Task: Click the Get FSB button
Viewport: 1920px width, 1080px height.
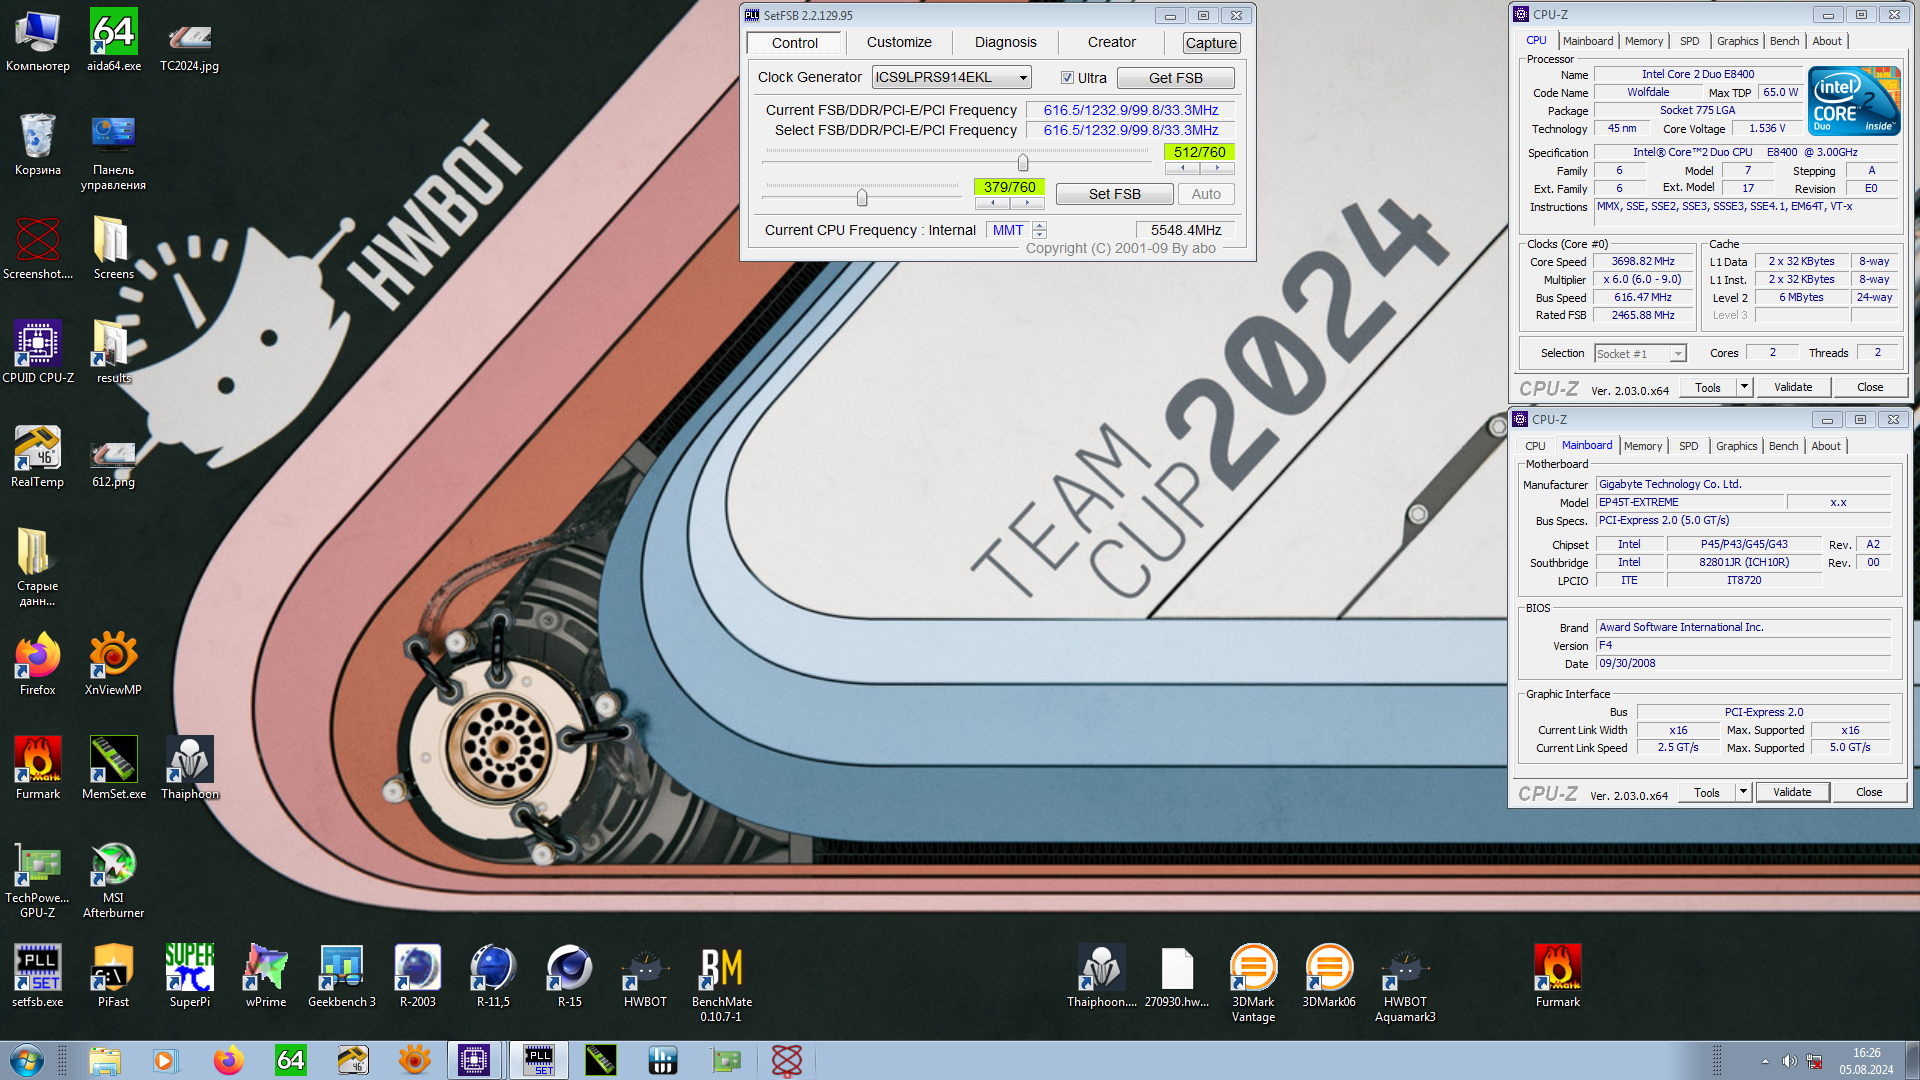Action: 1175,78
